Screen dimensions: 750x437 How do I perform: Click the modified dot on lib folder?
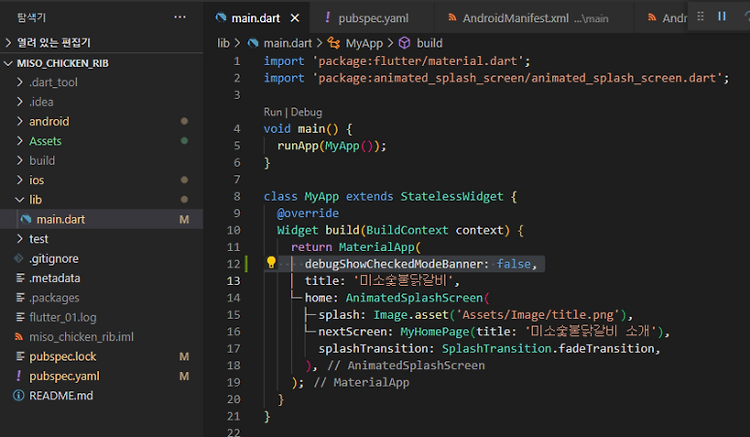[184, 200]
